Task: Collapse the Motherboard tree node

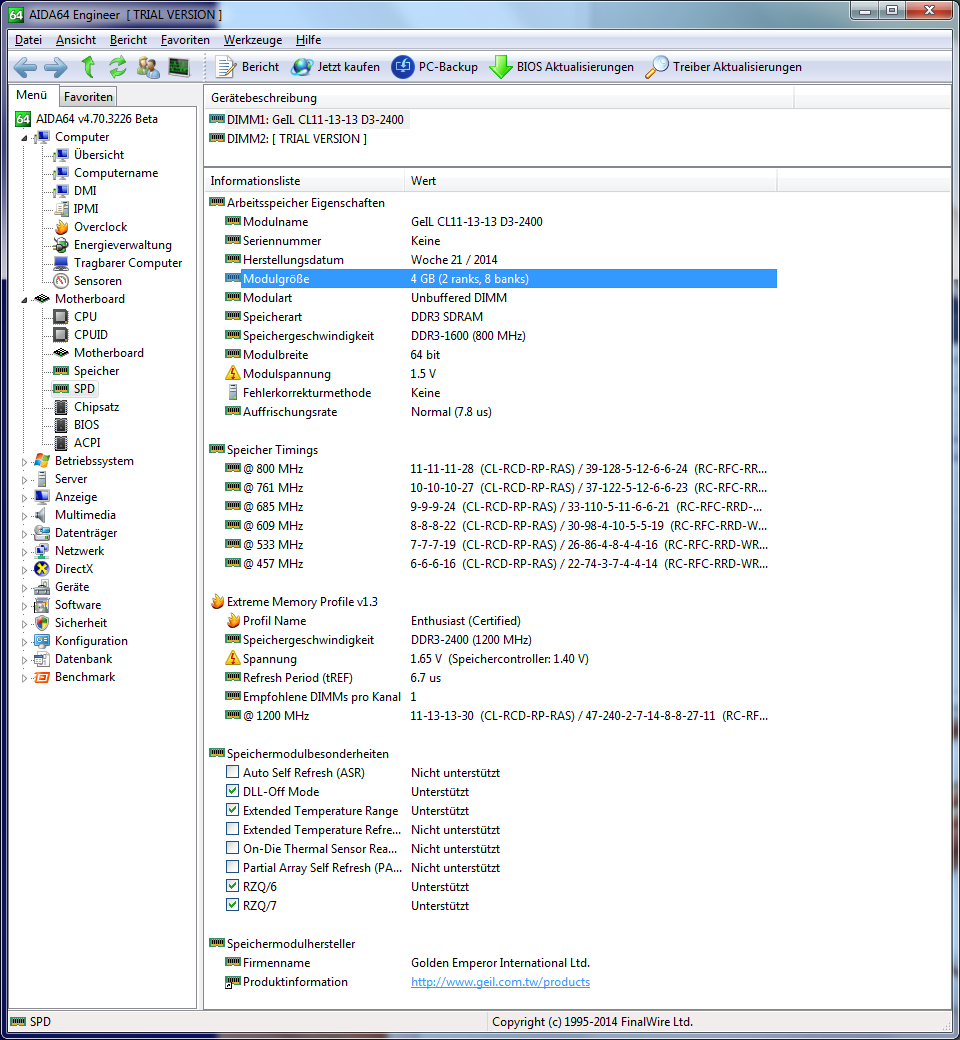Action: click(x=25, y=300)
